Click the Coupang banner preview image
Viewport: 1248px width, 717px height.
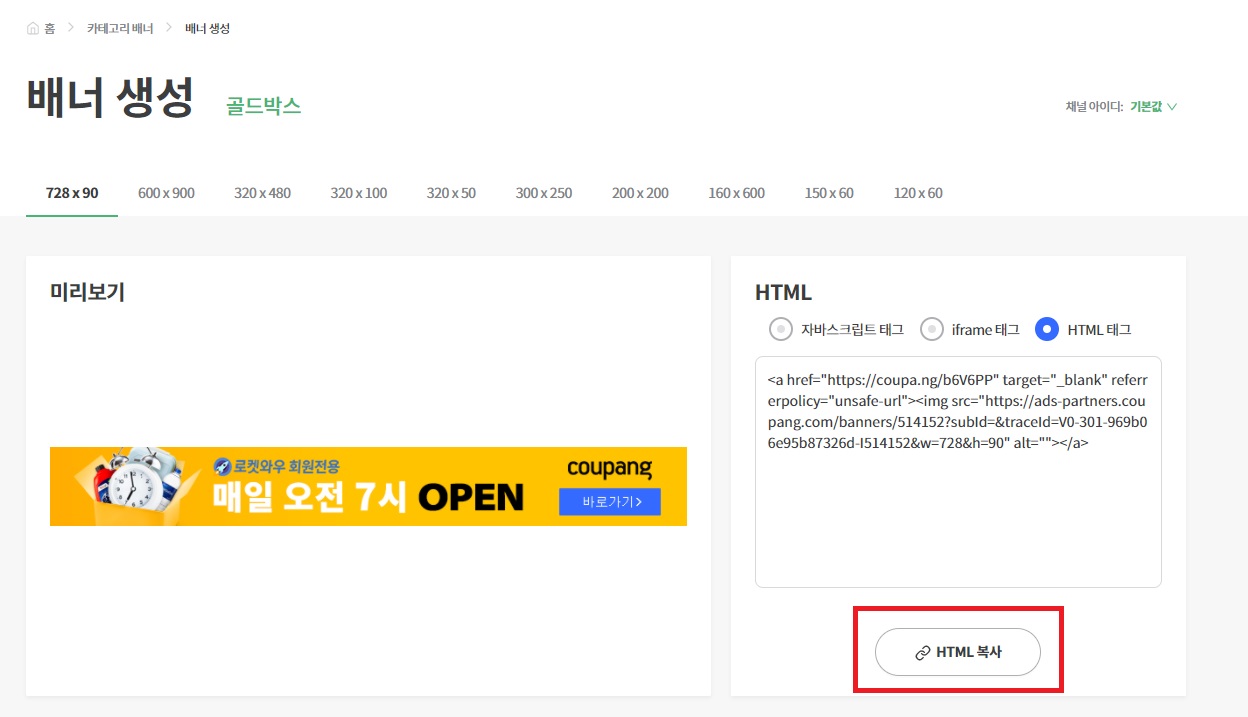[x=368, y=486]
